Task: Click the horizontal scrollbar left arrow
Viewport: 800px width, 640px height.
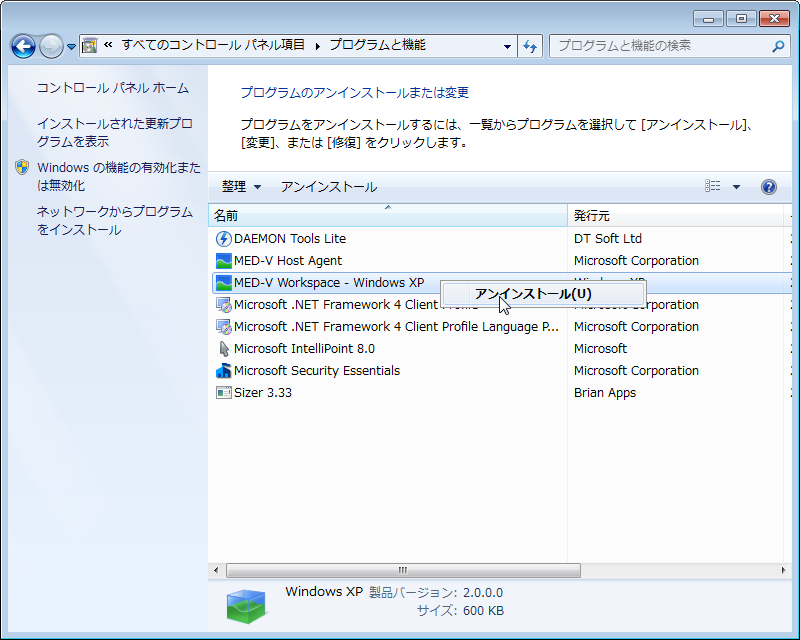Action: coord(216,571)
